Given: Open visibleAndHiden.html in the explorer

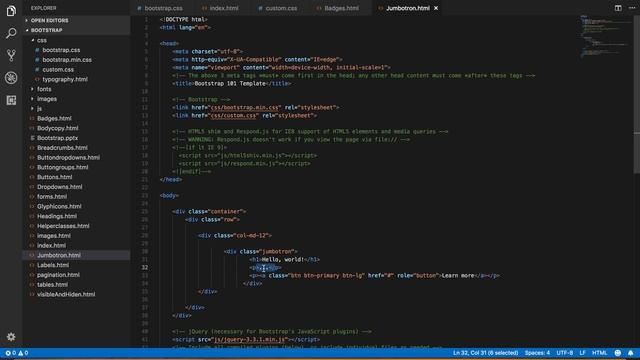Looking at the screenshot, I should click(66, 295).
